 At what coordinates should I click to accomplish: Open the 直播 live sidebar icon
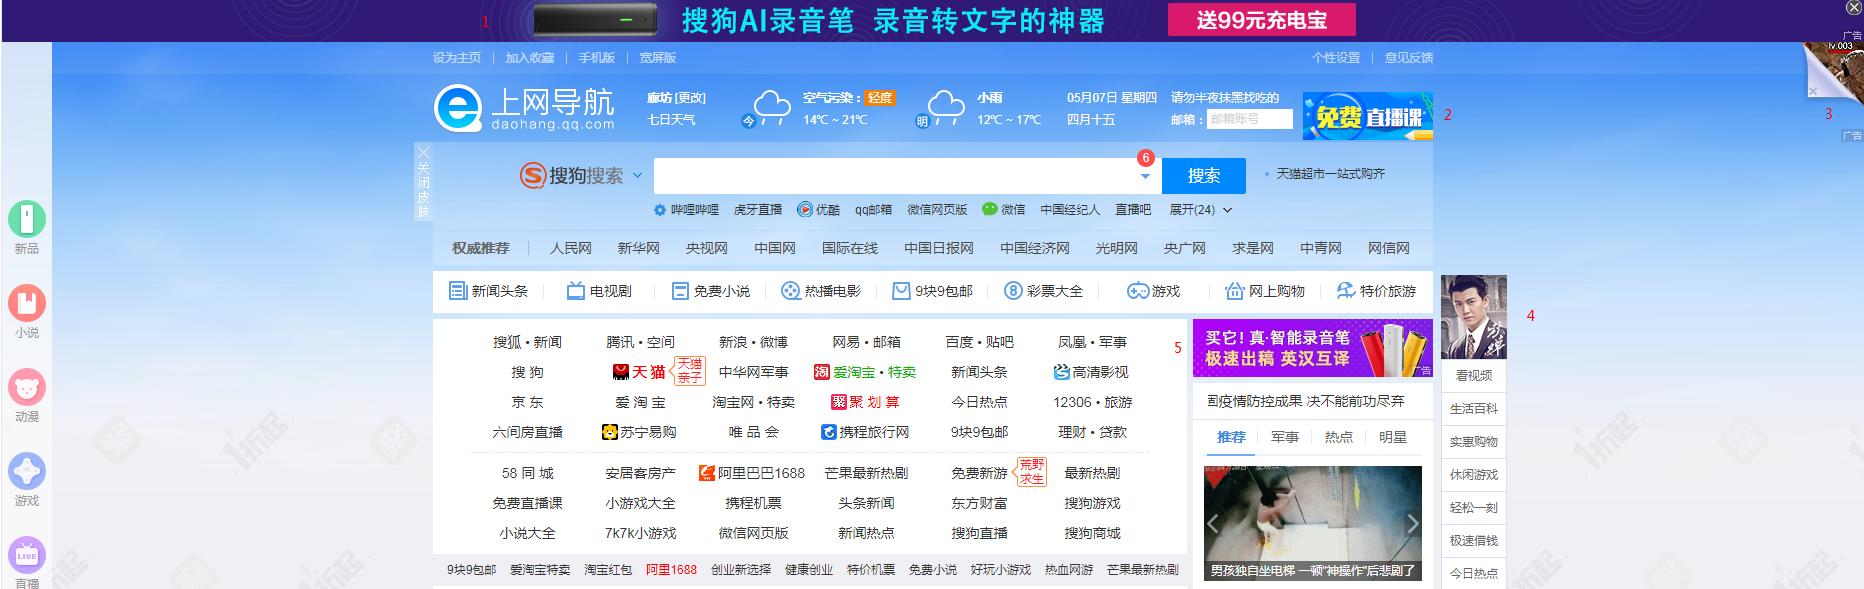pos(27,555)
